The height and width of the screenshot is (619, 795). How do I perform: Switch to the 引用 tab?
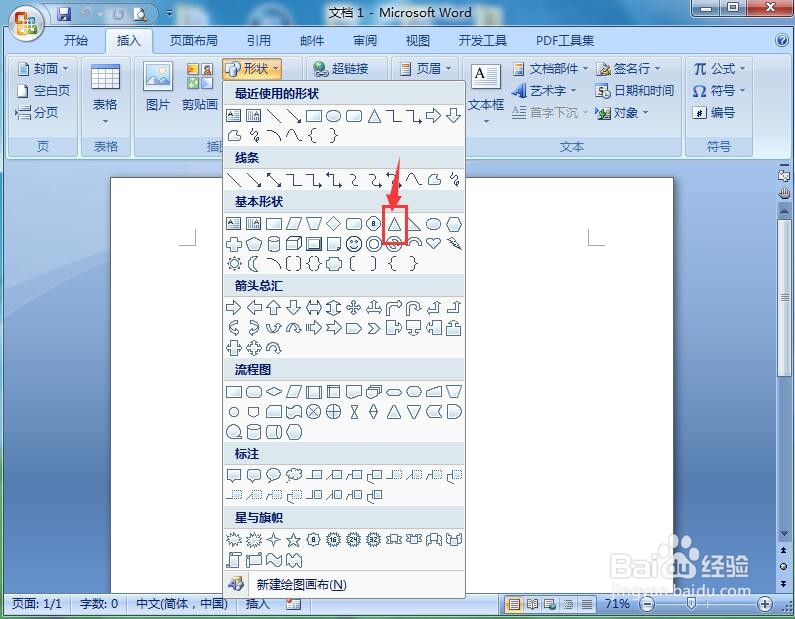(259, 41)
